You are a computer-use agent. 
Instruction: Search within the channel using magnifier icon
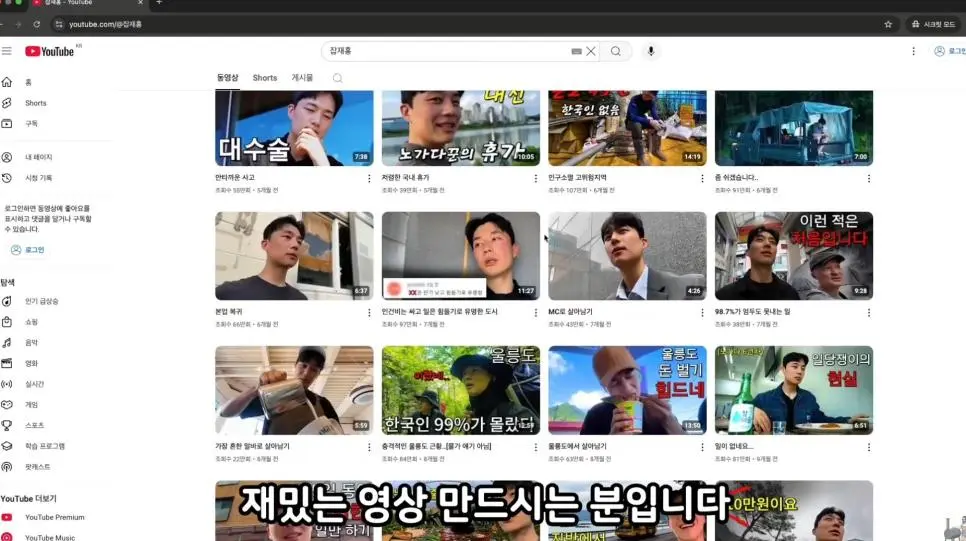pos(338,78)
